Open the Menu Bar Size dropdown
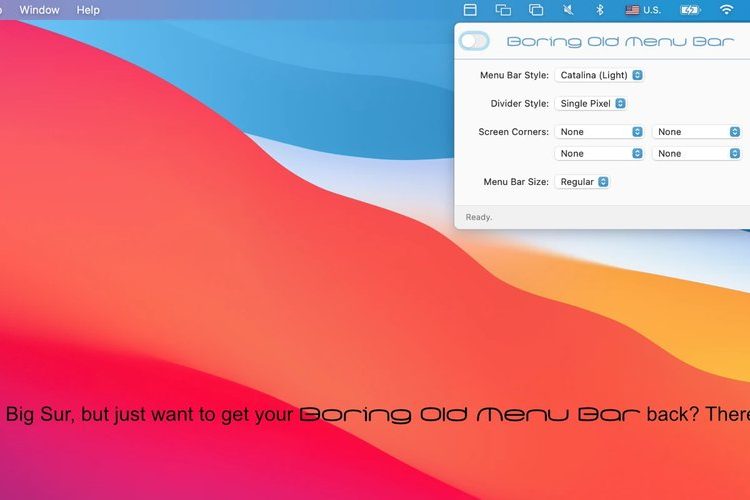750x500 pixels. (x=582, y=182)
